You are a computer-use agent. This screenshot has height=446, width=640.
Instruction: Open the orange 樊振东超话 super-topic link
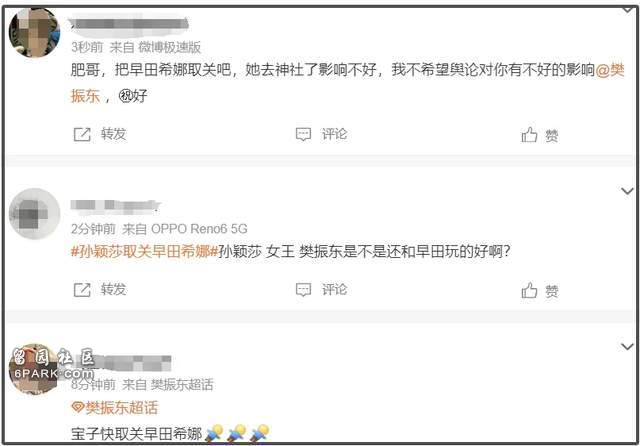point(121,407)
